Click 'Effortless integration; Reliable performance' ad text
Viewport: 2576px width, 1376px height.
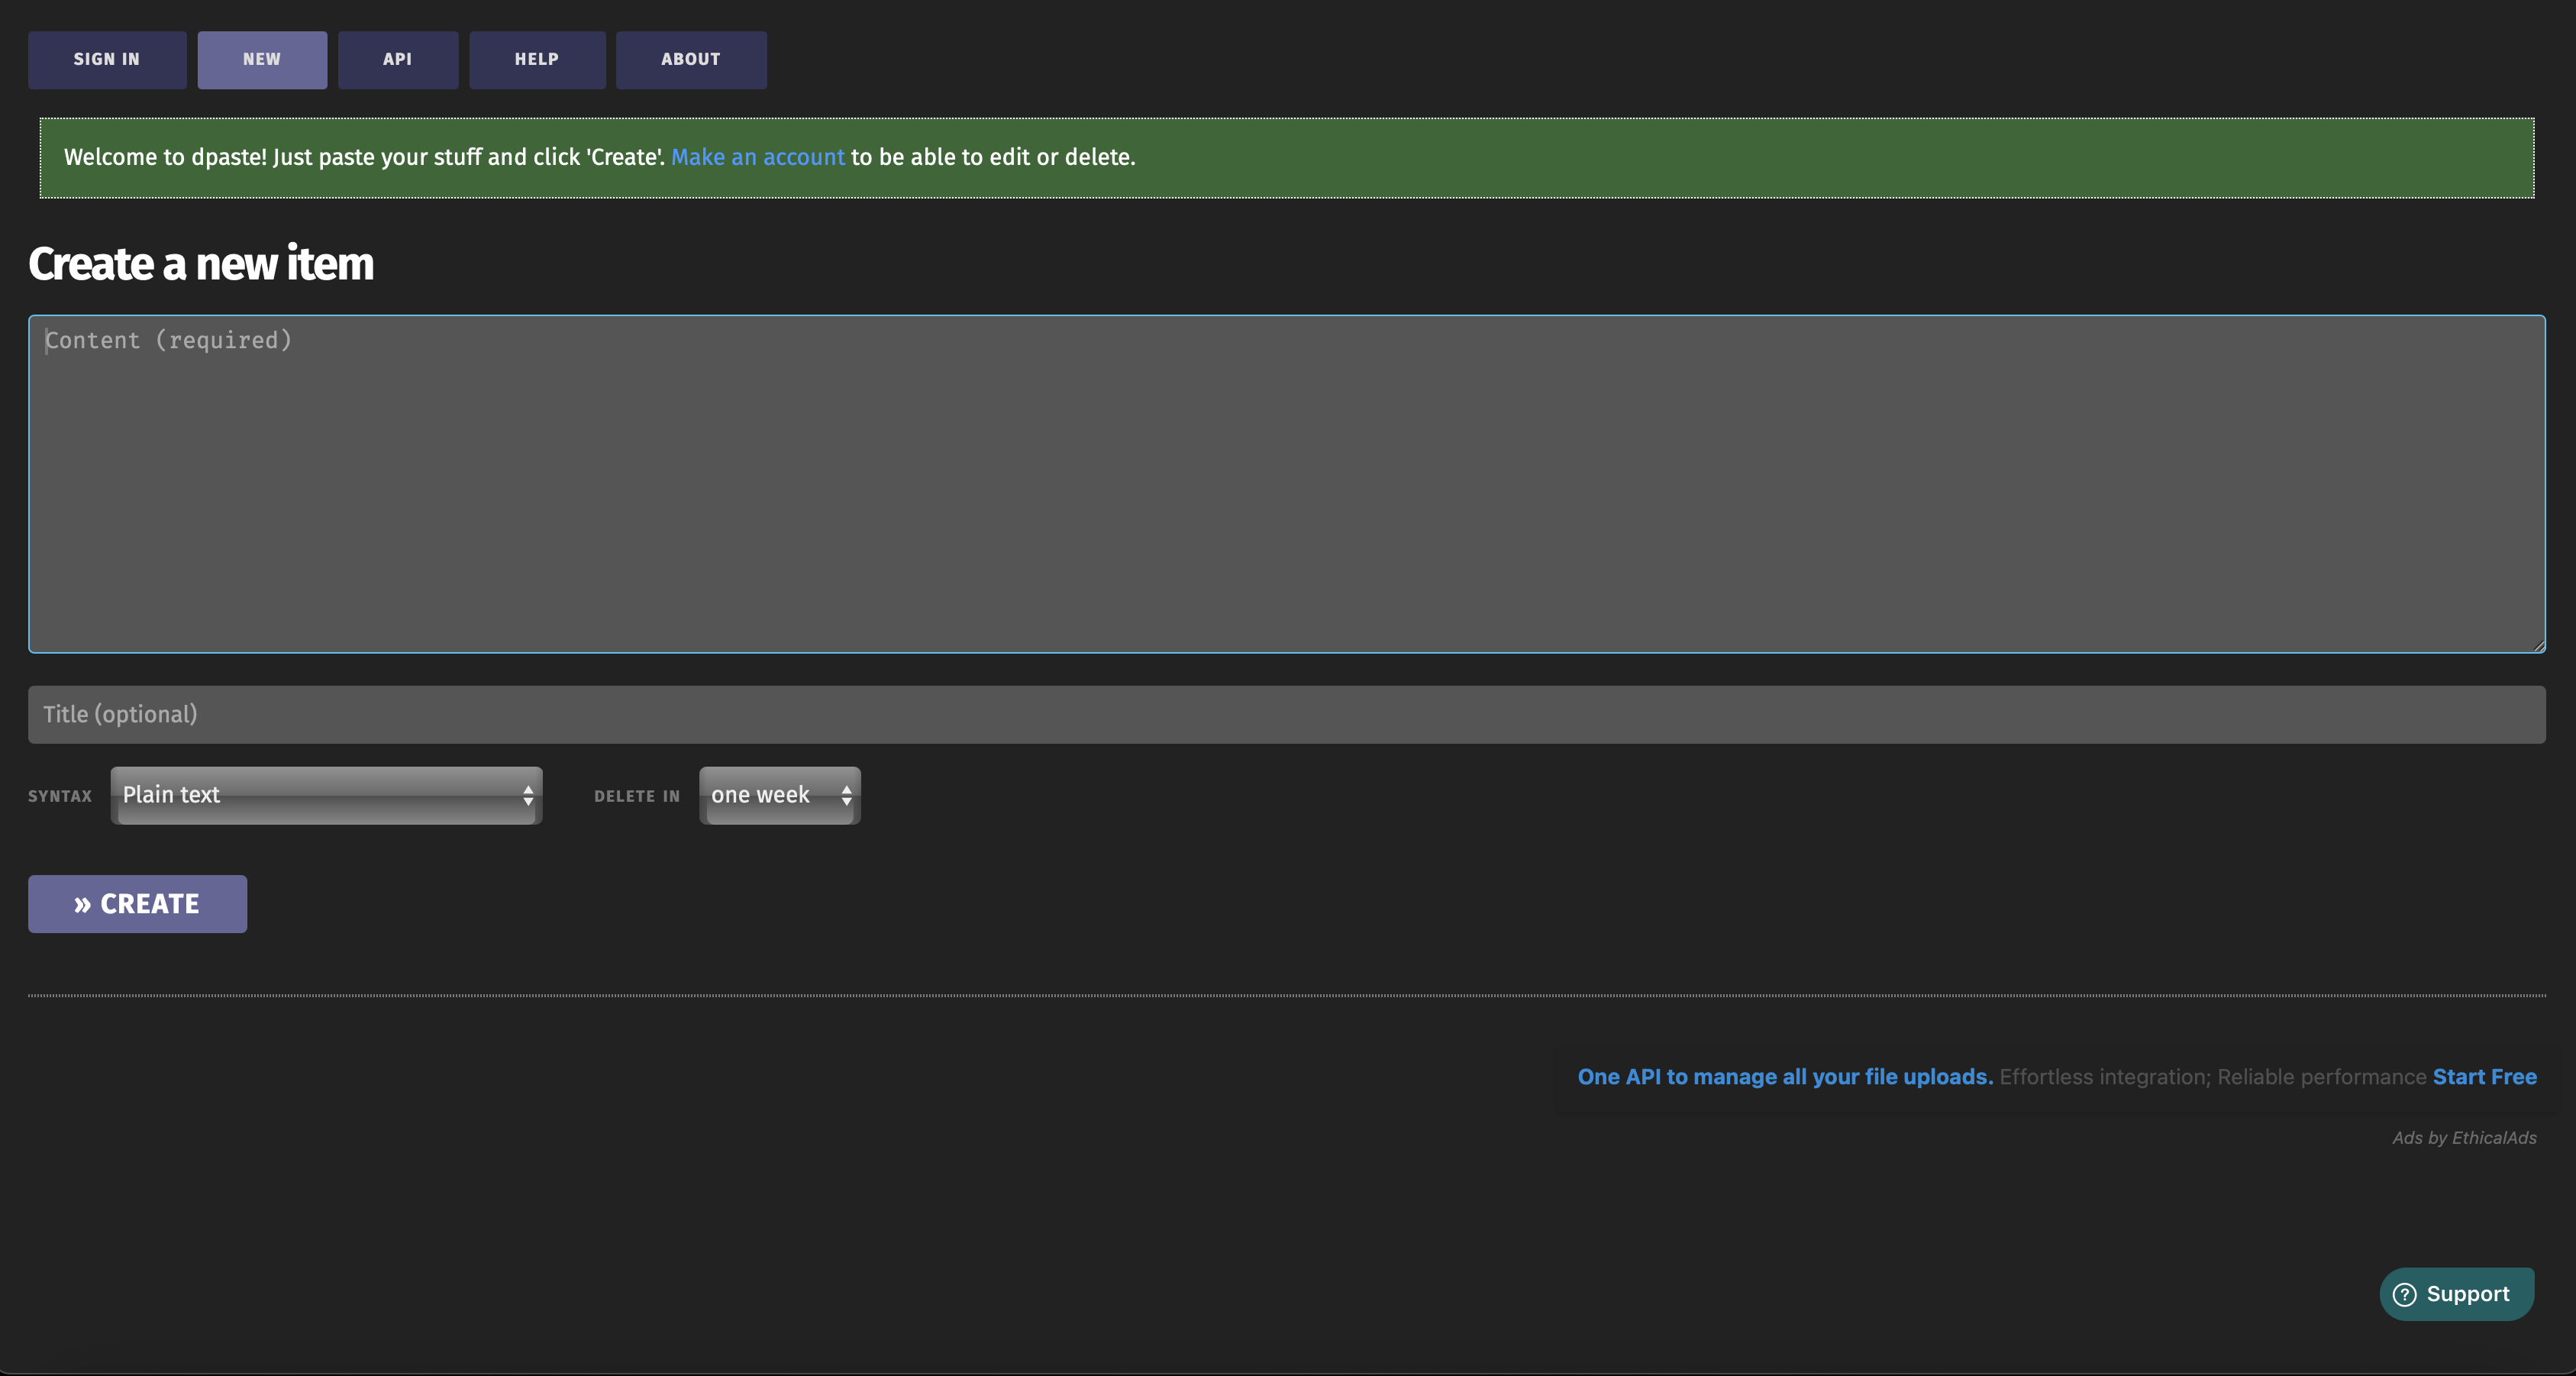point(2213,1077)
